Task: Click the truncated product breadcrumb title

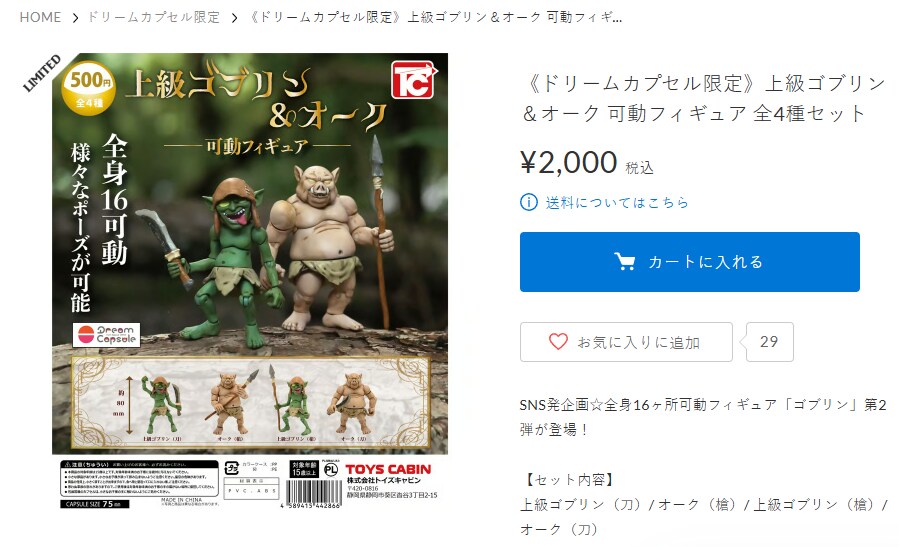Action: coord(436,17)
